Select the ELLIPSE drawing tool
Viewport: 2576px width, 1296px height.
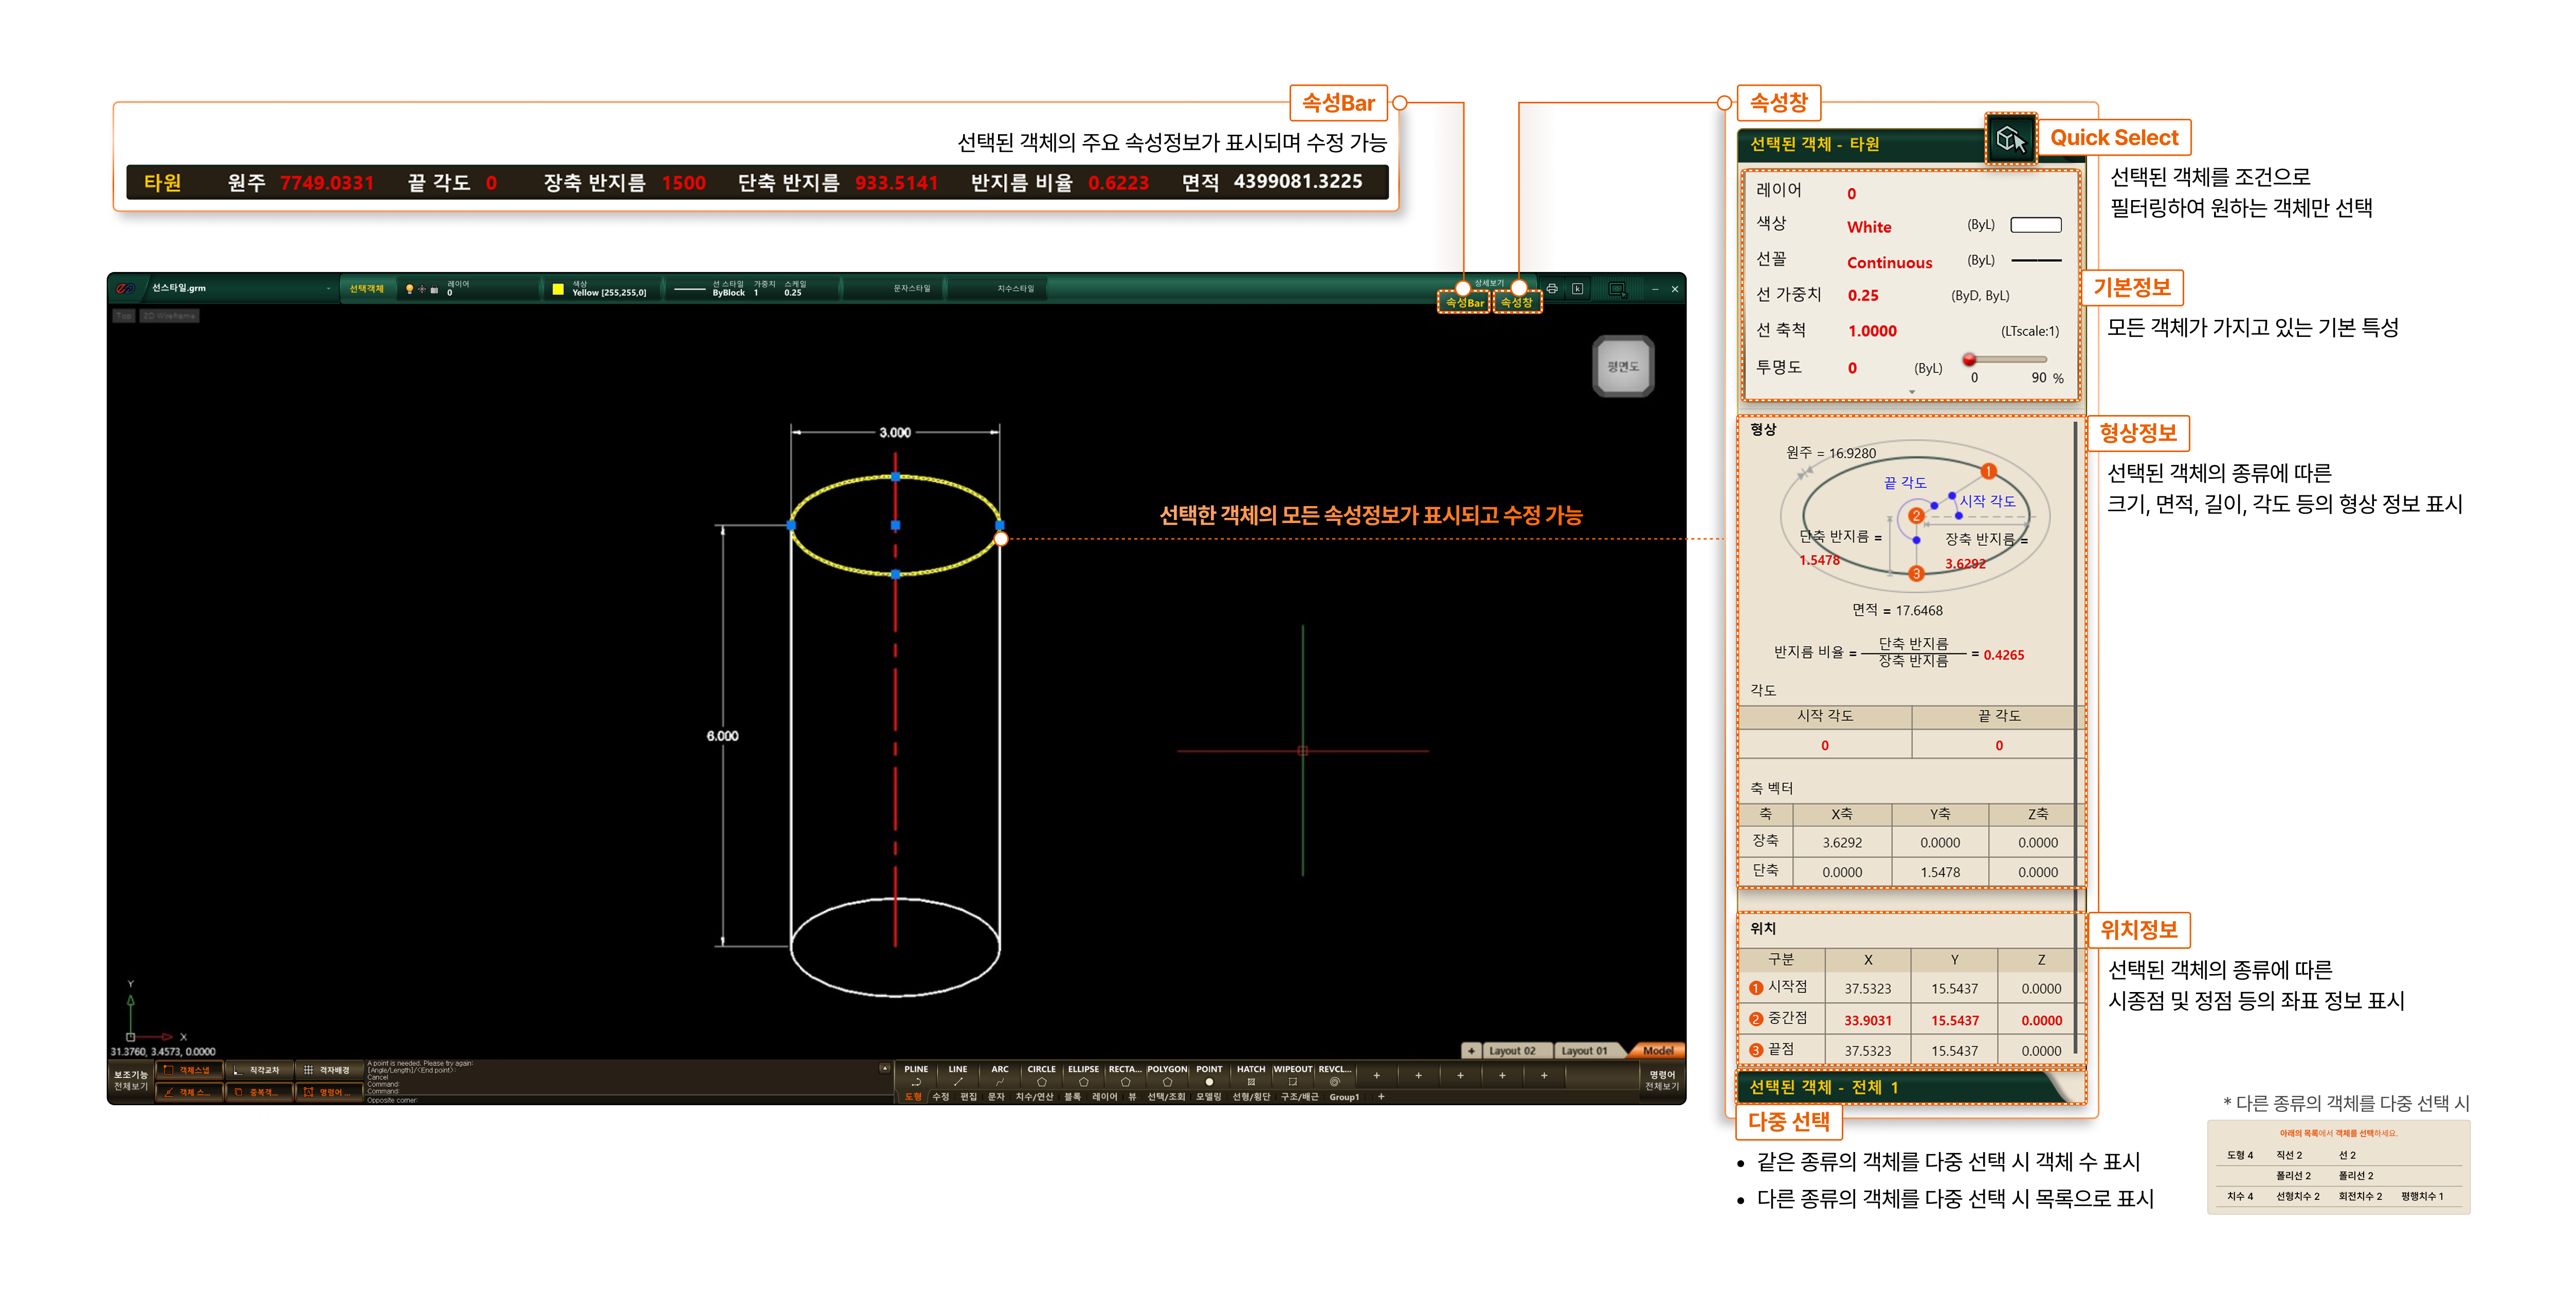[x=1083, y=1075]
